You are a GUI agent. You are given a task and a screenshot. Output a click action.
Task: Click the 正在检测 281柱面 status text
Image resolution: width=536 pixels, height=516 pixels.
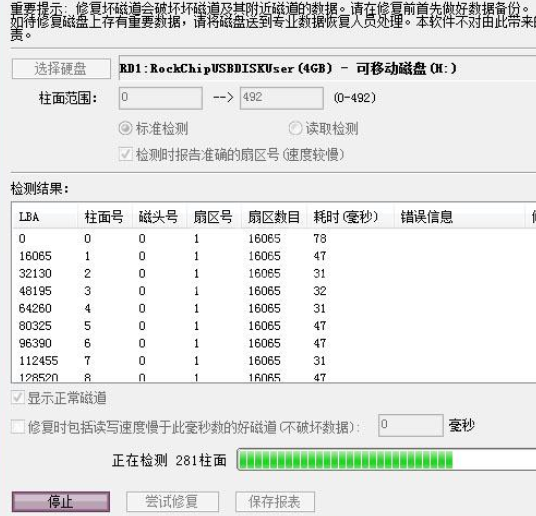(x=170, y=460)
